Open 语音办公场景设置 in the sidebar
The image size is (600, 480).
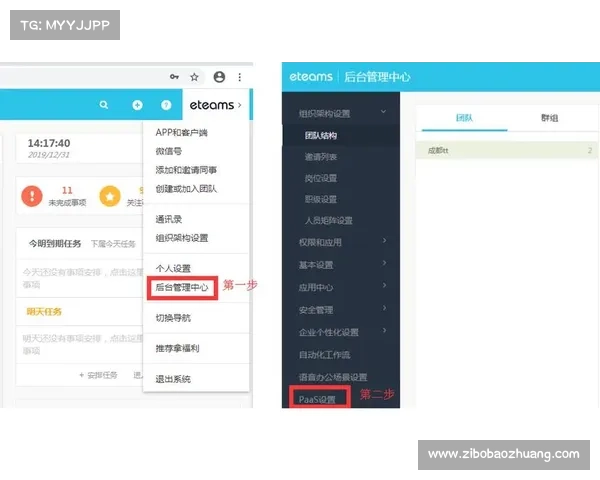tap(333, 377)
